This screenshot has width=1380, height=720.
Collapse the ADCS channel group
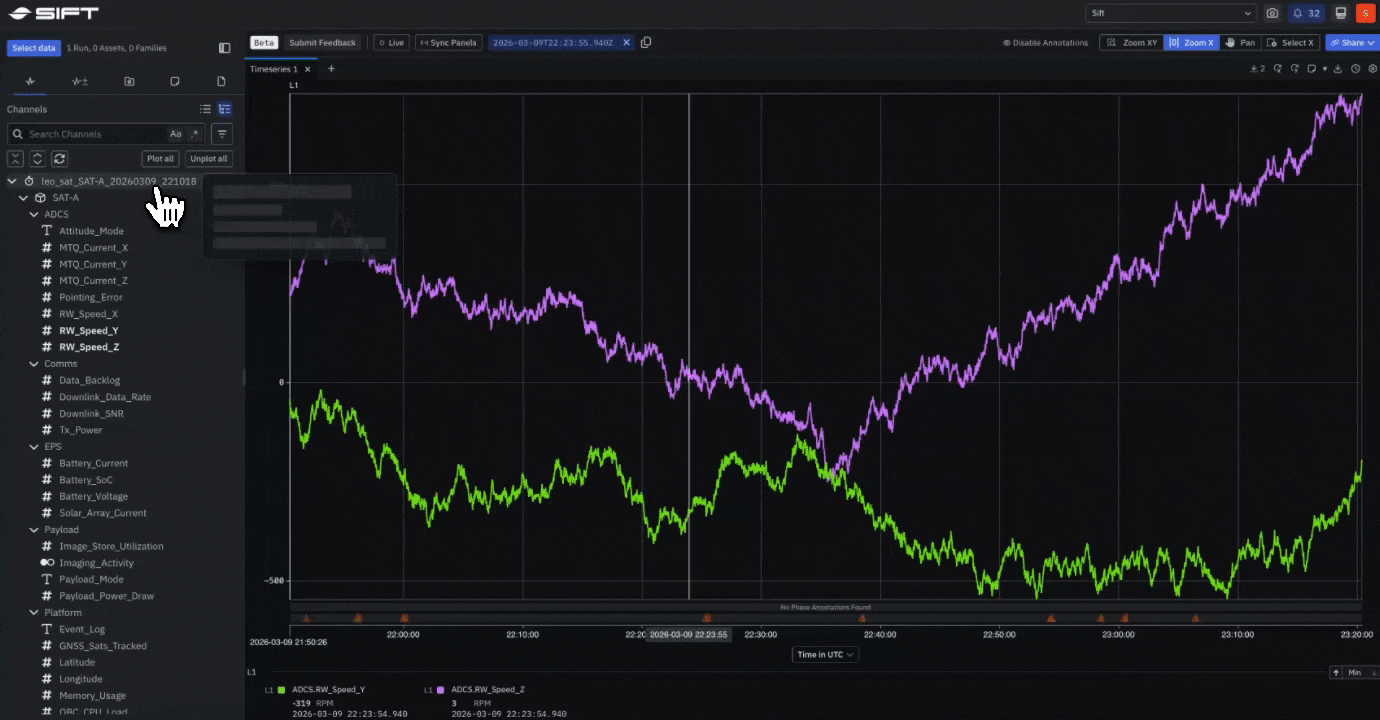tap(34, 214)
